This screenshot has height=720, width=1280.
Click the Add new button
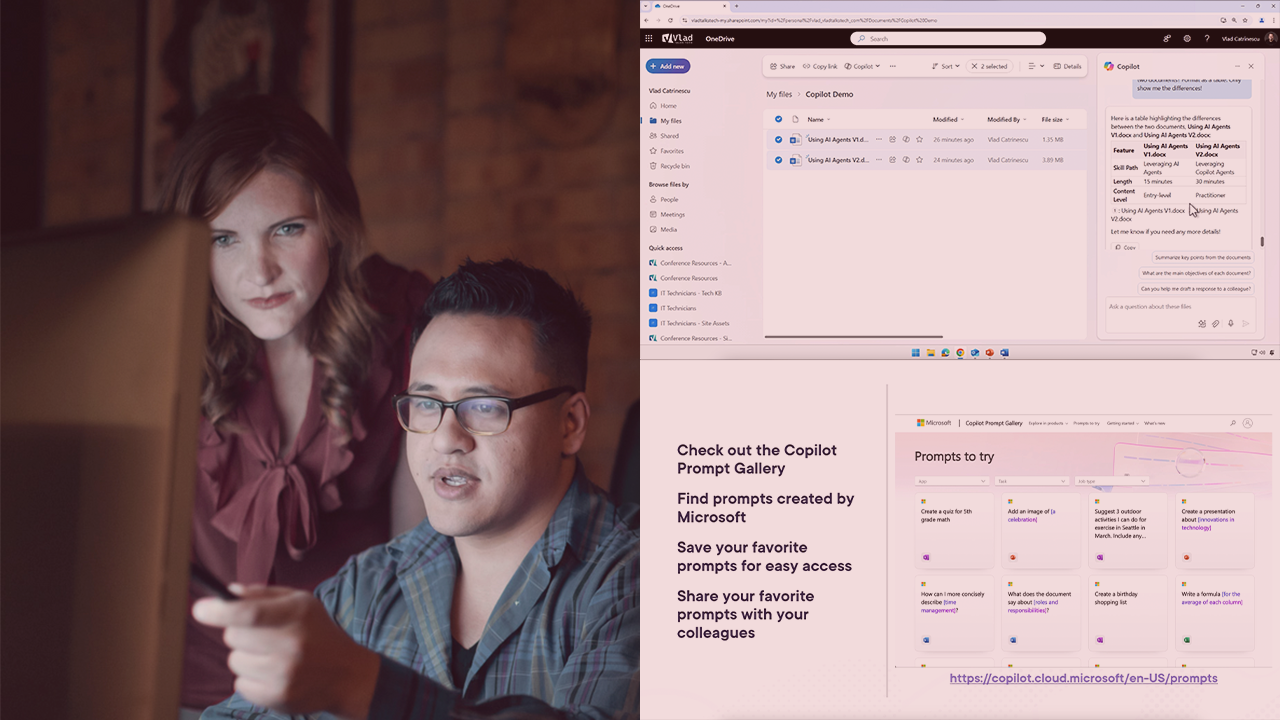click(x=668, y=67)
